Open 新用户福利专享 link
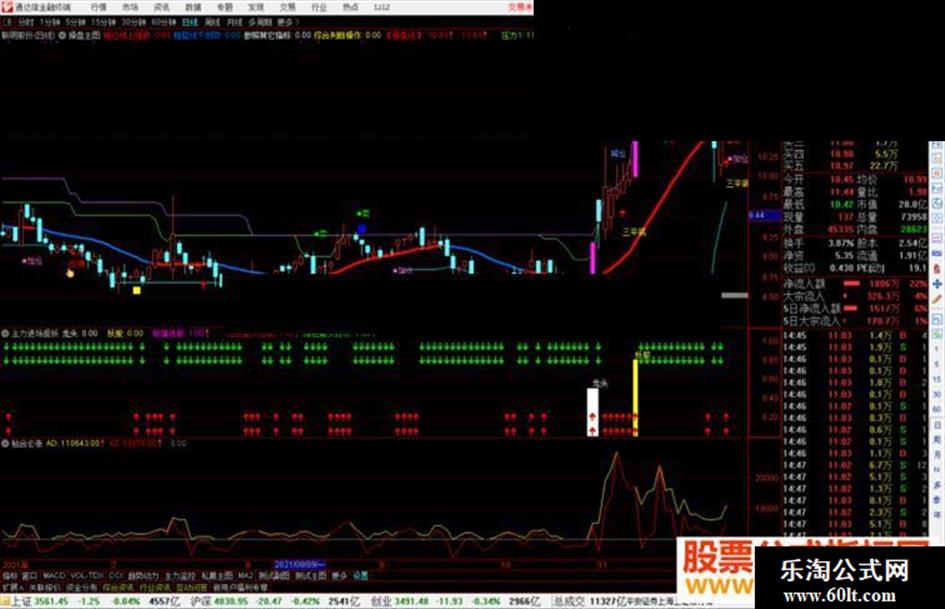945x609 pixels. tap(240, 587)
